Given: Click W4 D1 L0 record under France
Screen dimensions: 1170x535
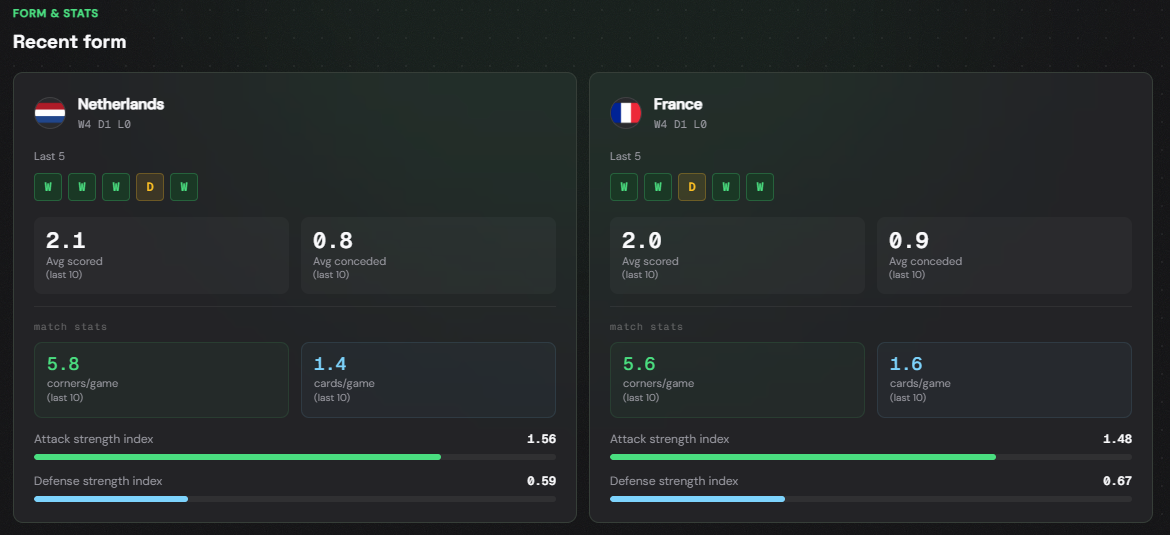Looking at the screenshot, I should point(681,125).
